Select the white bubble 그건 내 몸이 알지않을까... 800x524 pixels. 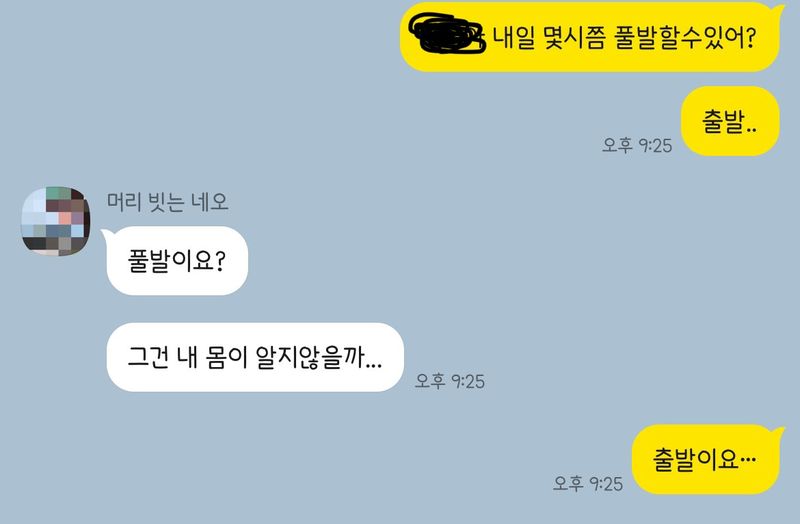click(x=255, y=357)
